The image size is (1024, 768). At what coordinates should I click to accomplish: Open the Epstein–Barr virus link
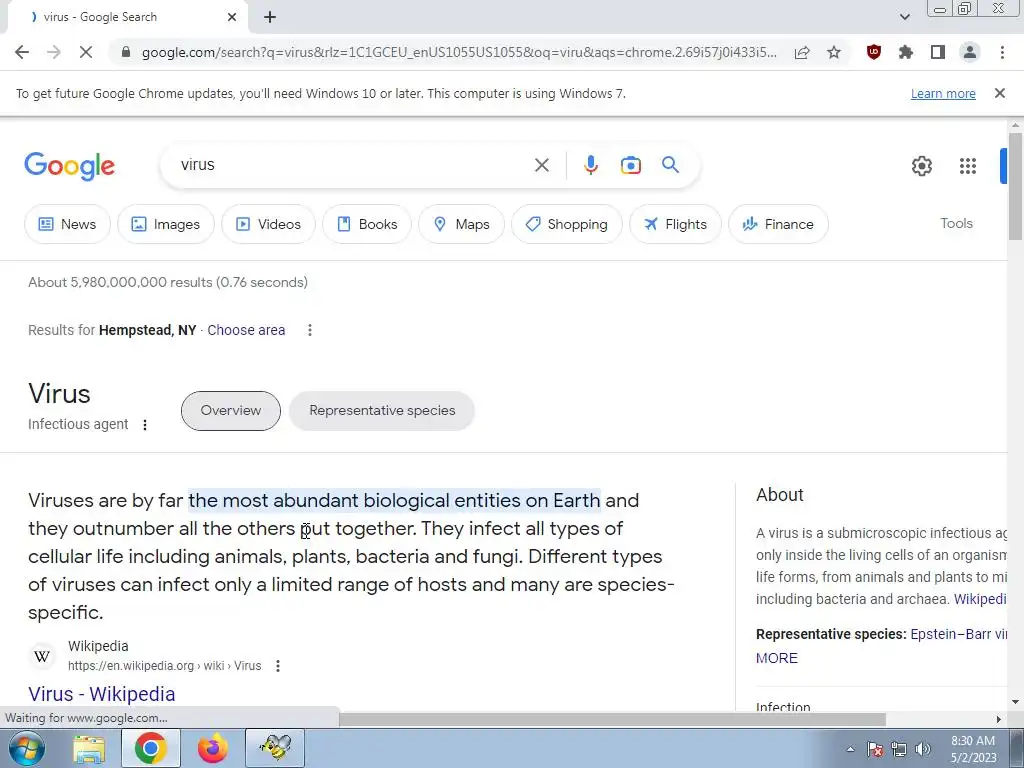959,634
